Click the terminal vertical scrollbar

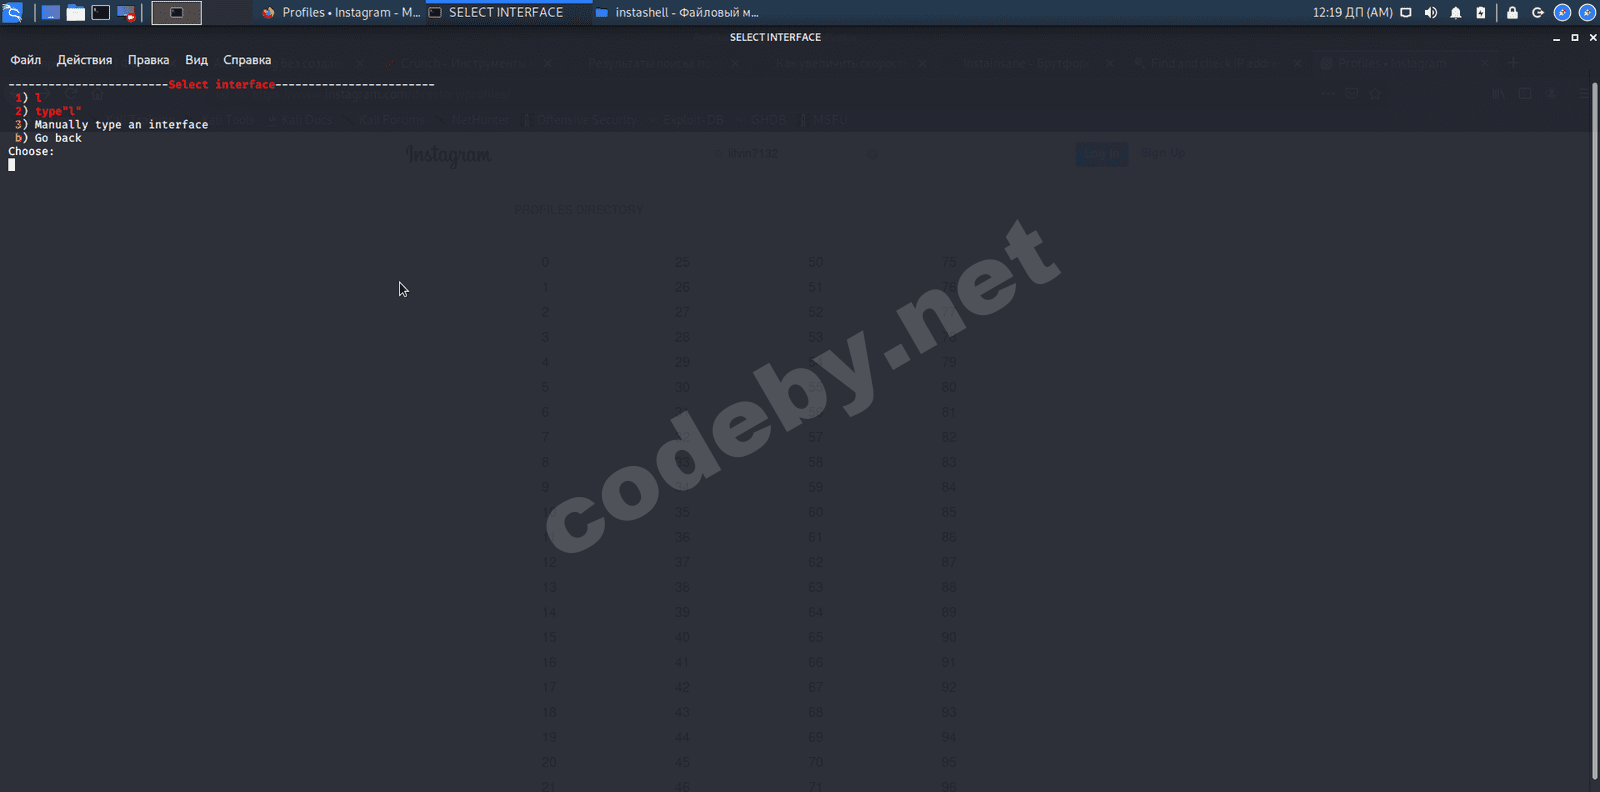coord(1594,430)
